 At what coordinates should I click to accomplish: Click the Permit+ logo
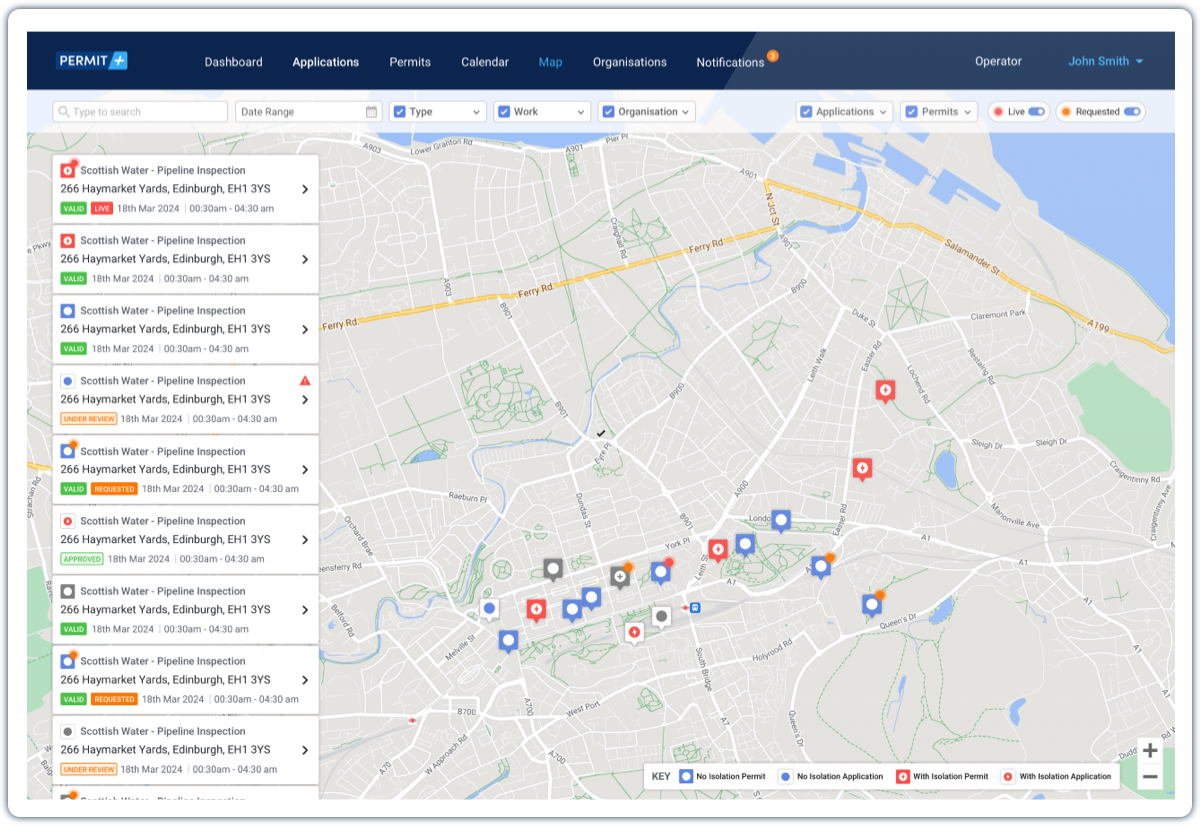pyautogui.click(x=92, y=61)
